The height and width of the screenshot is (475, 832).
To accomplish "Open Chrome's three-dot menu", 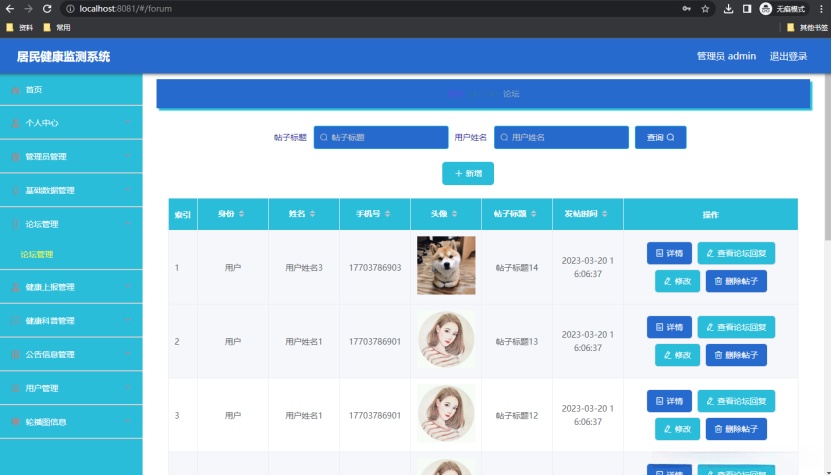I will point(821,8).
